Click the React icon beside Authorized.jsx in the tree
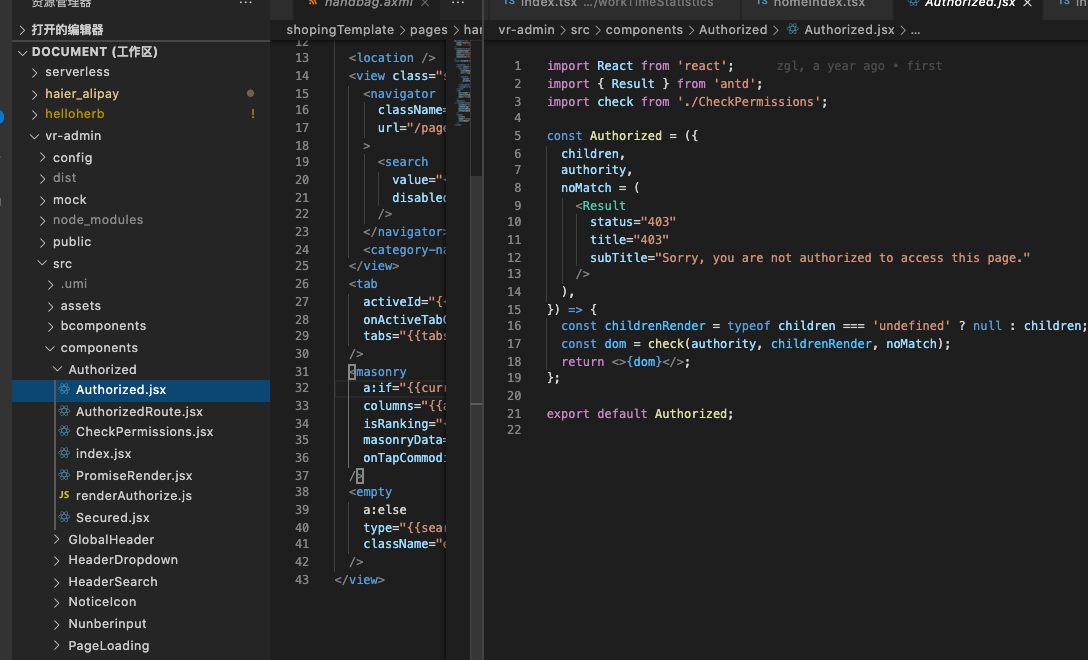Image resolution: width=1088 pixels, height=660 pixels. 65,390
